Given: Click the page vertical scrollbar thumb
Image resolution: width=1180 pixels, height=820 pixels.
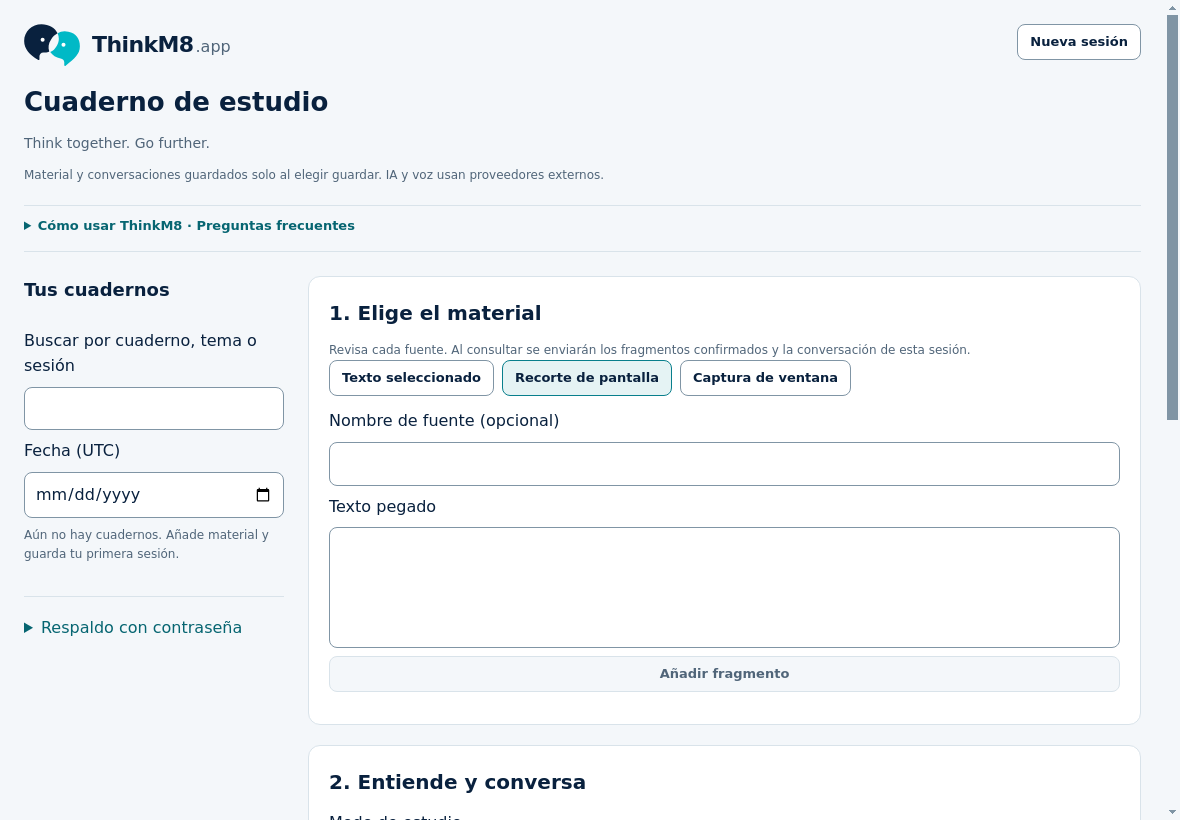Looking at the screenshot, I should pyautogui.click(x=1172, y=218).
